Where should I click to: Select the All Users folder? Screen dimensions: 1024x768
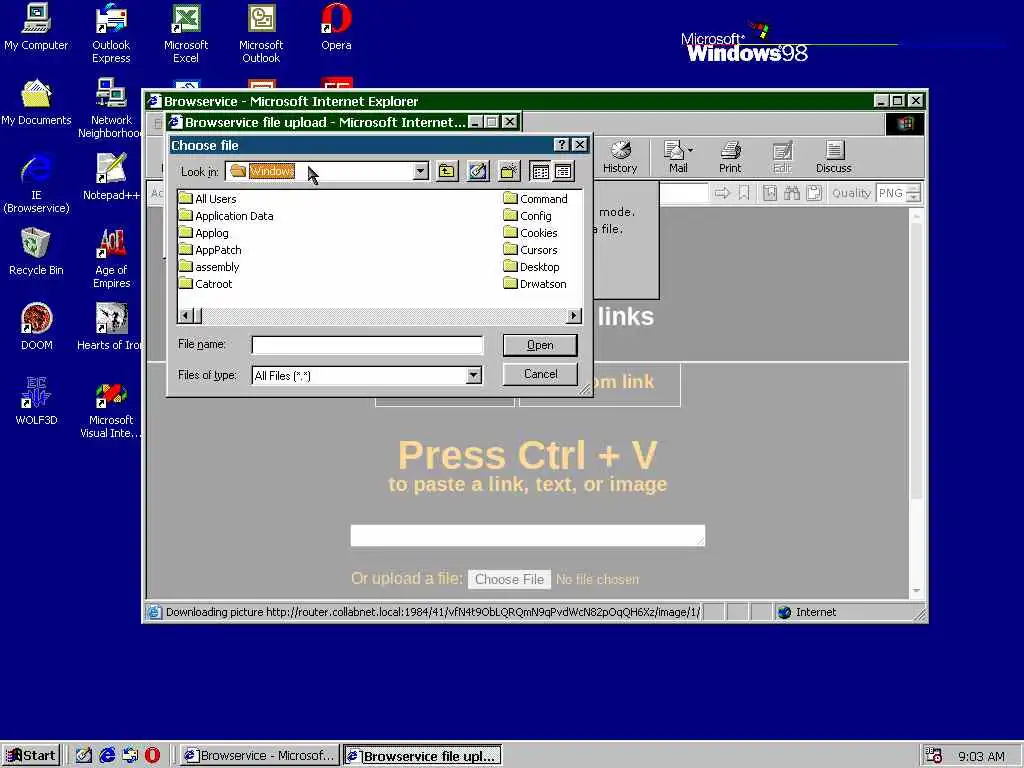208,199
